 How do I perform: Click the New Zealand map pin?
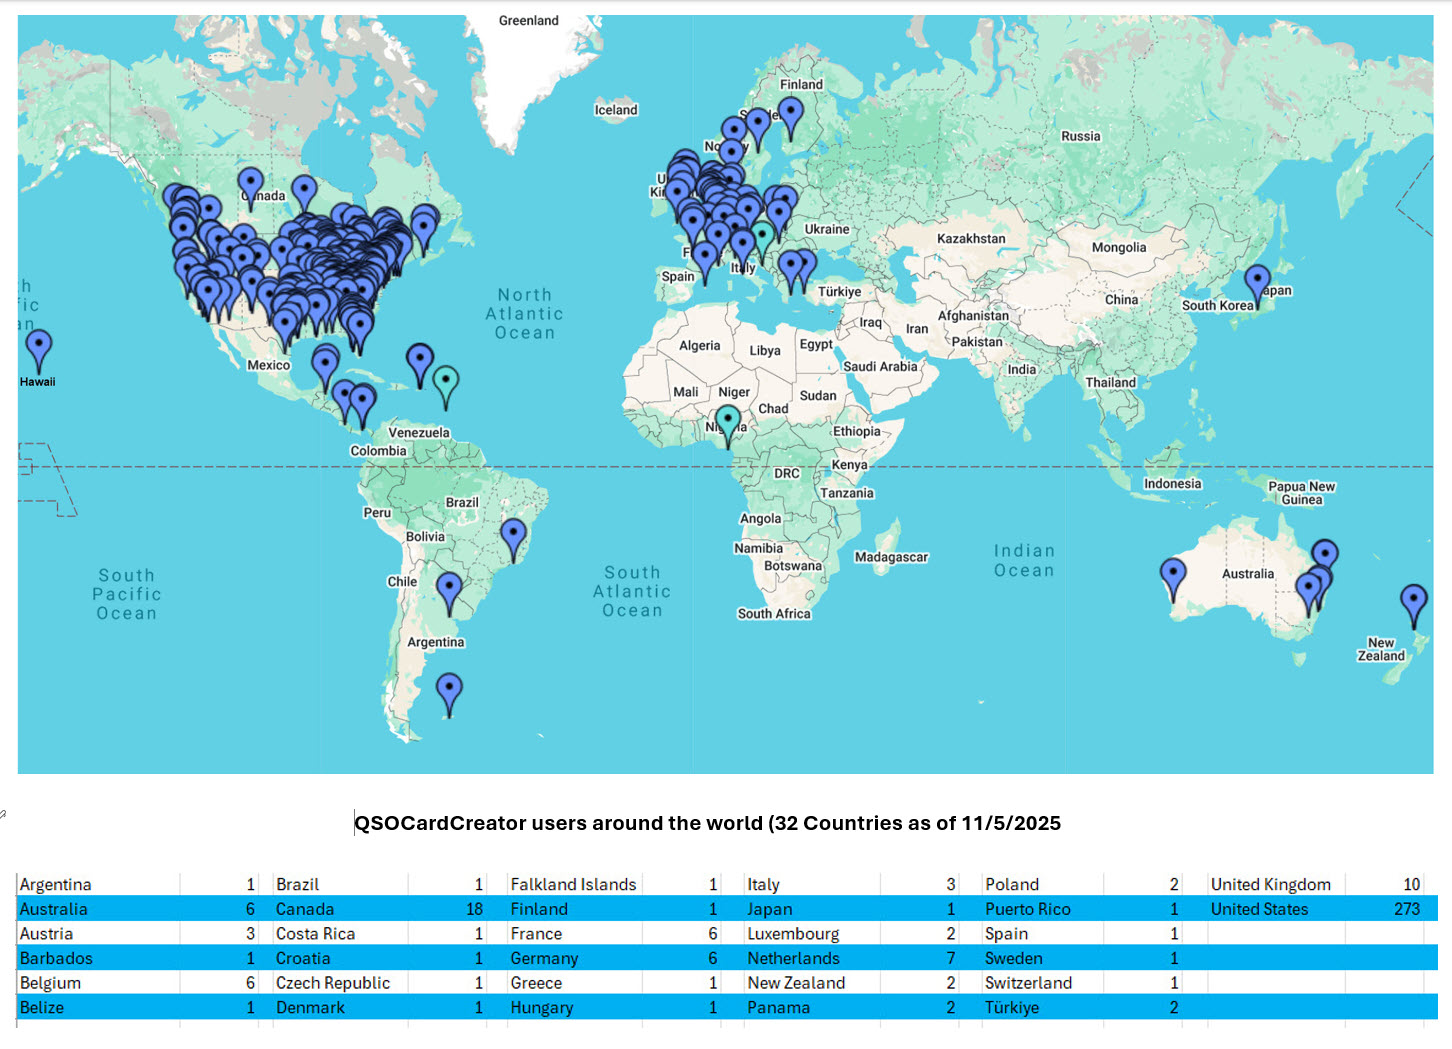pos(1413,601)
